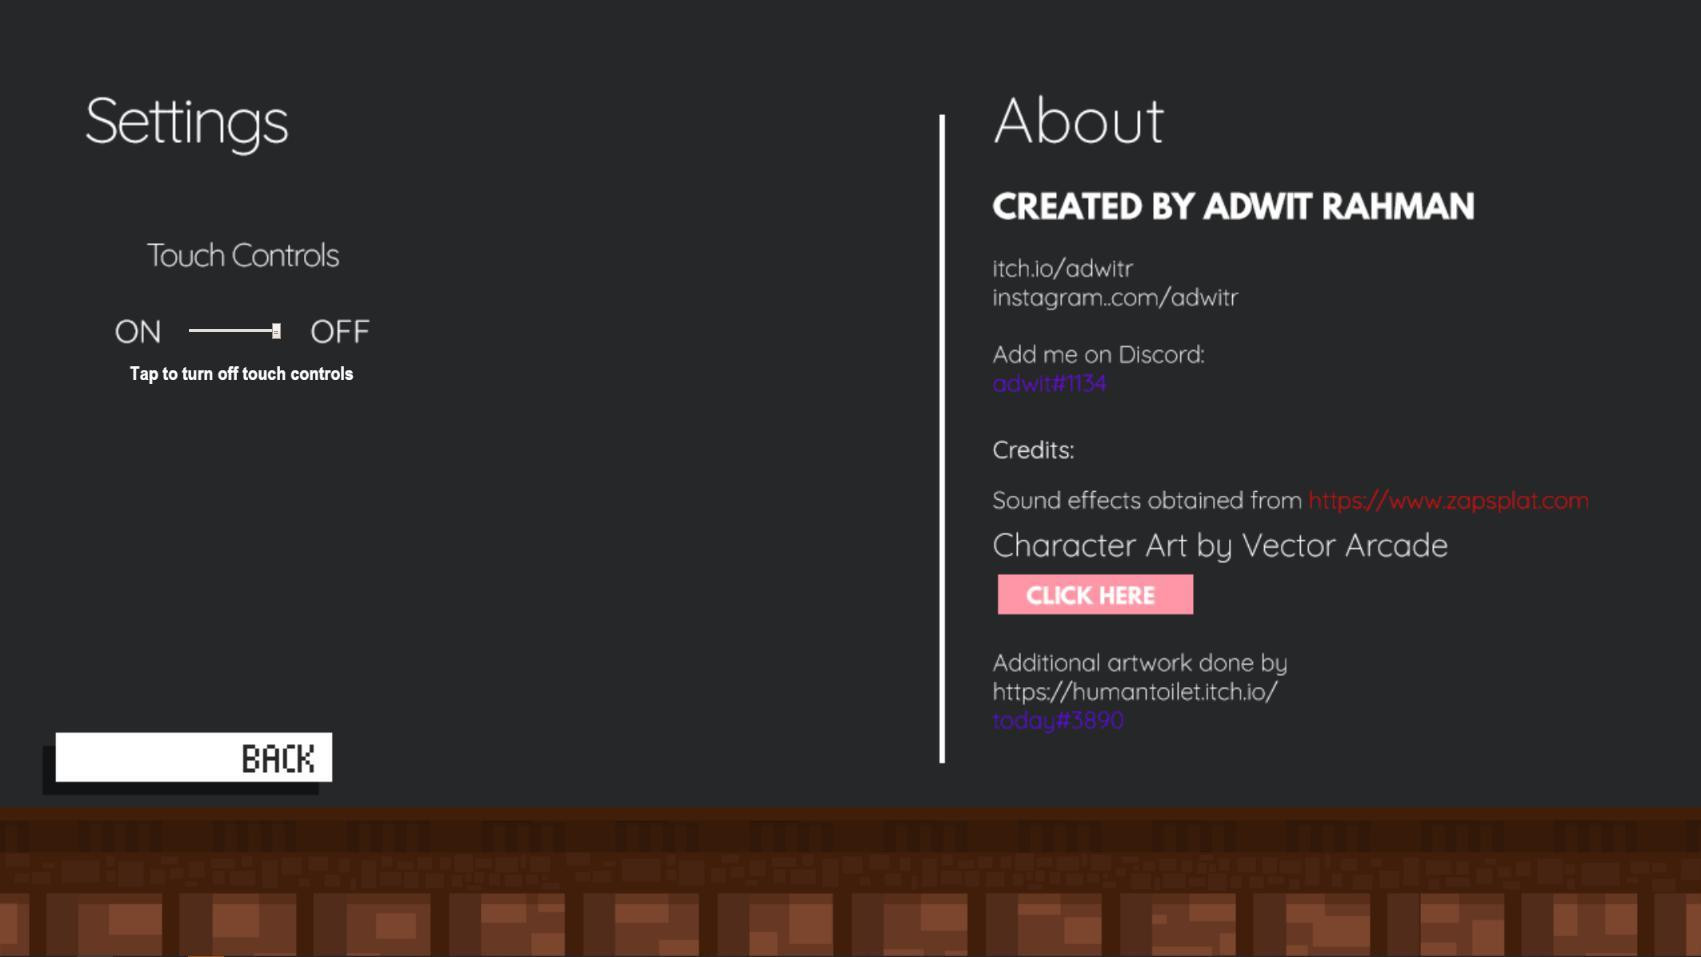Click the adwit#1134 Discord tag
The image size is (1701, 957).
[1049, 383]
